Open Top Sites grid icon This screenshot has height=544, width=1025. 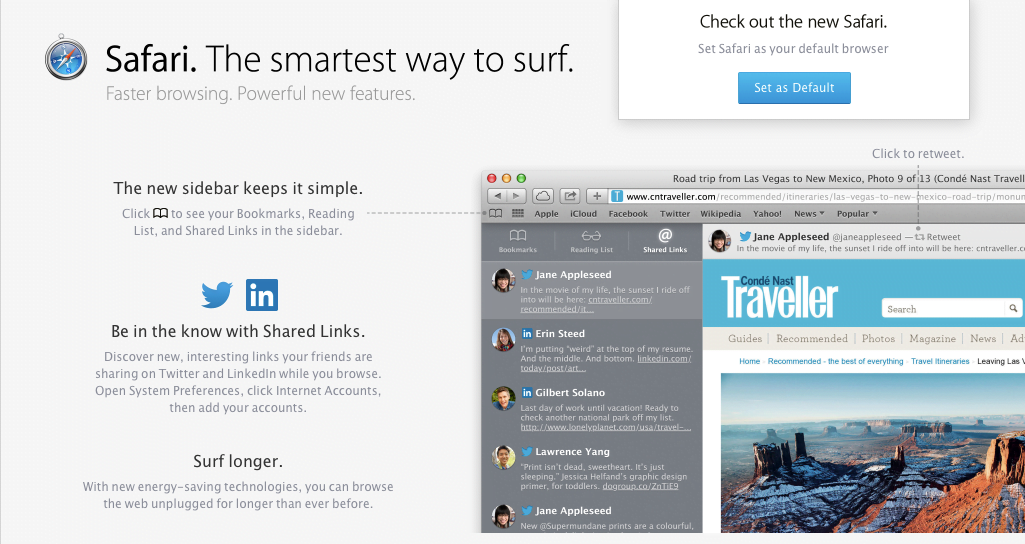point(518,213)
